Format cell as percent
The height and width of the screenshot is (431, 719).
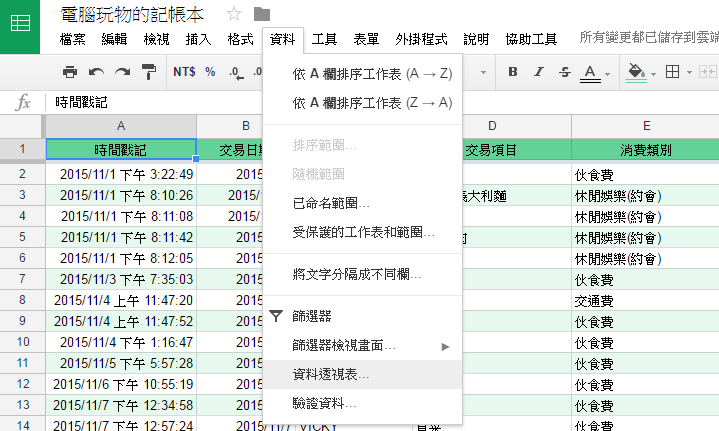210,72
